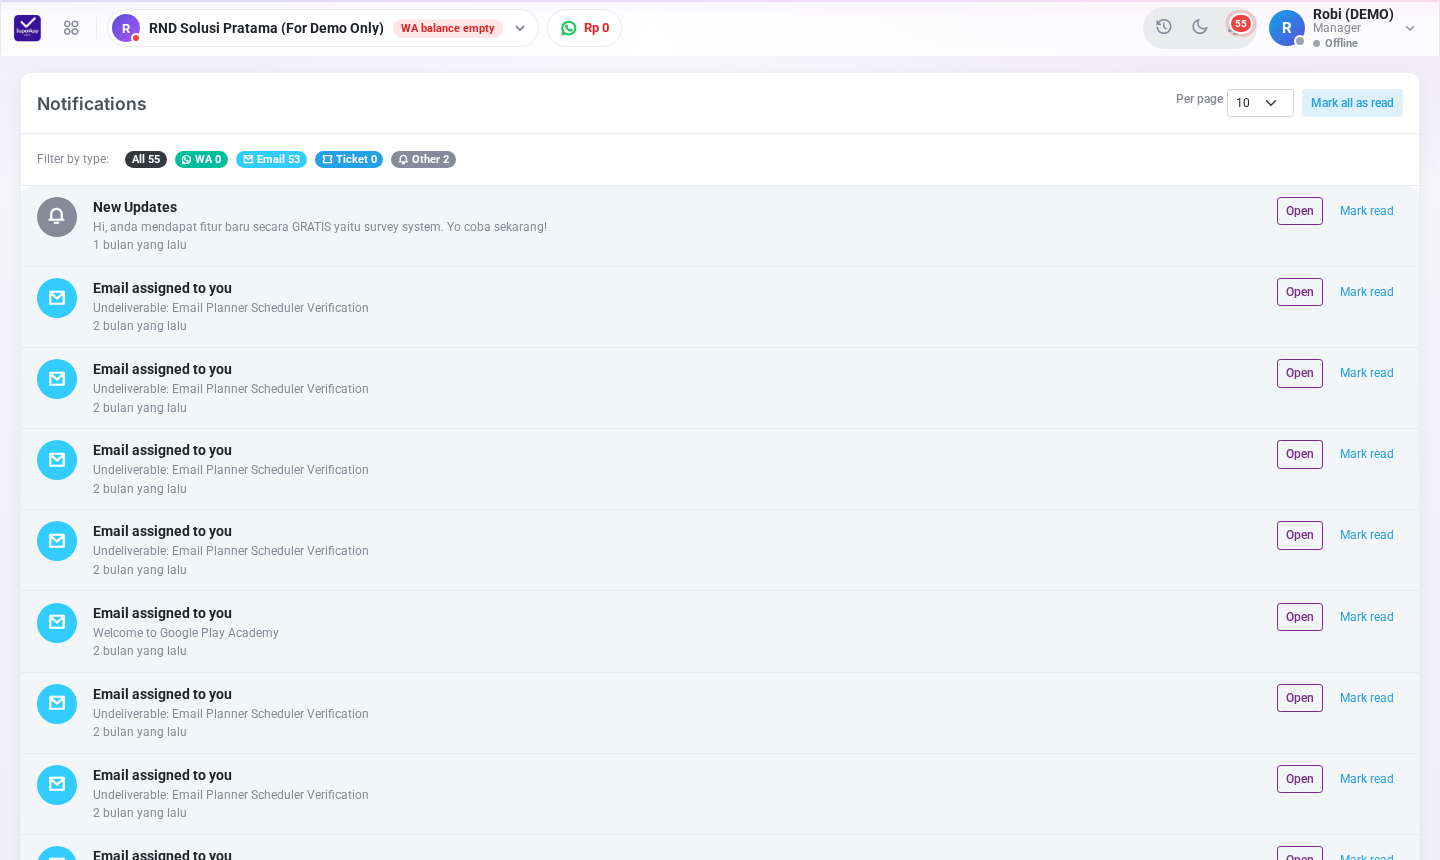Click the 1 bulan yang lalu timestamp
The width and height of the screenshot is (1440, 860).
pos(140,245)
